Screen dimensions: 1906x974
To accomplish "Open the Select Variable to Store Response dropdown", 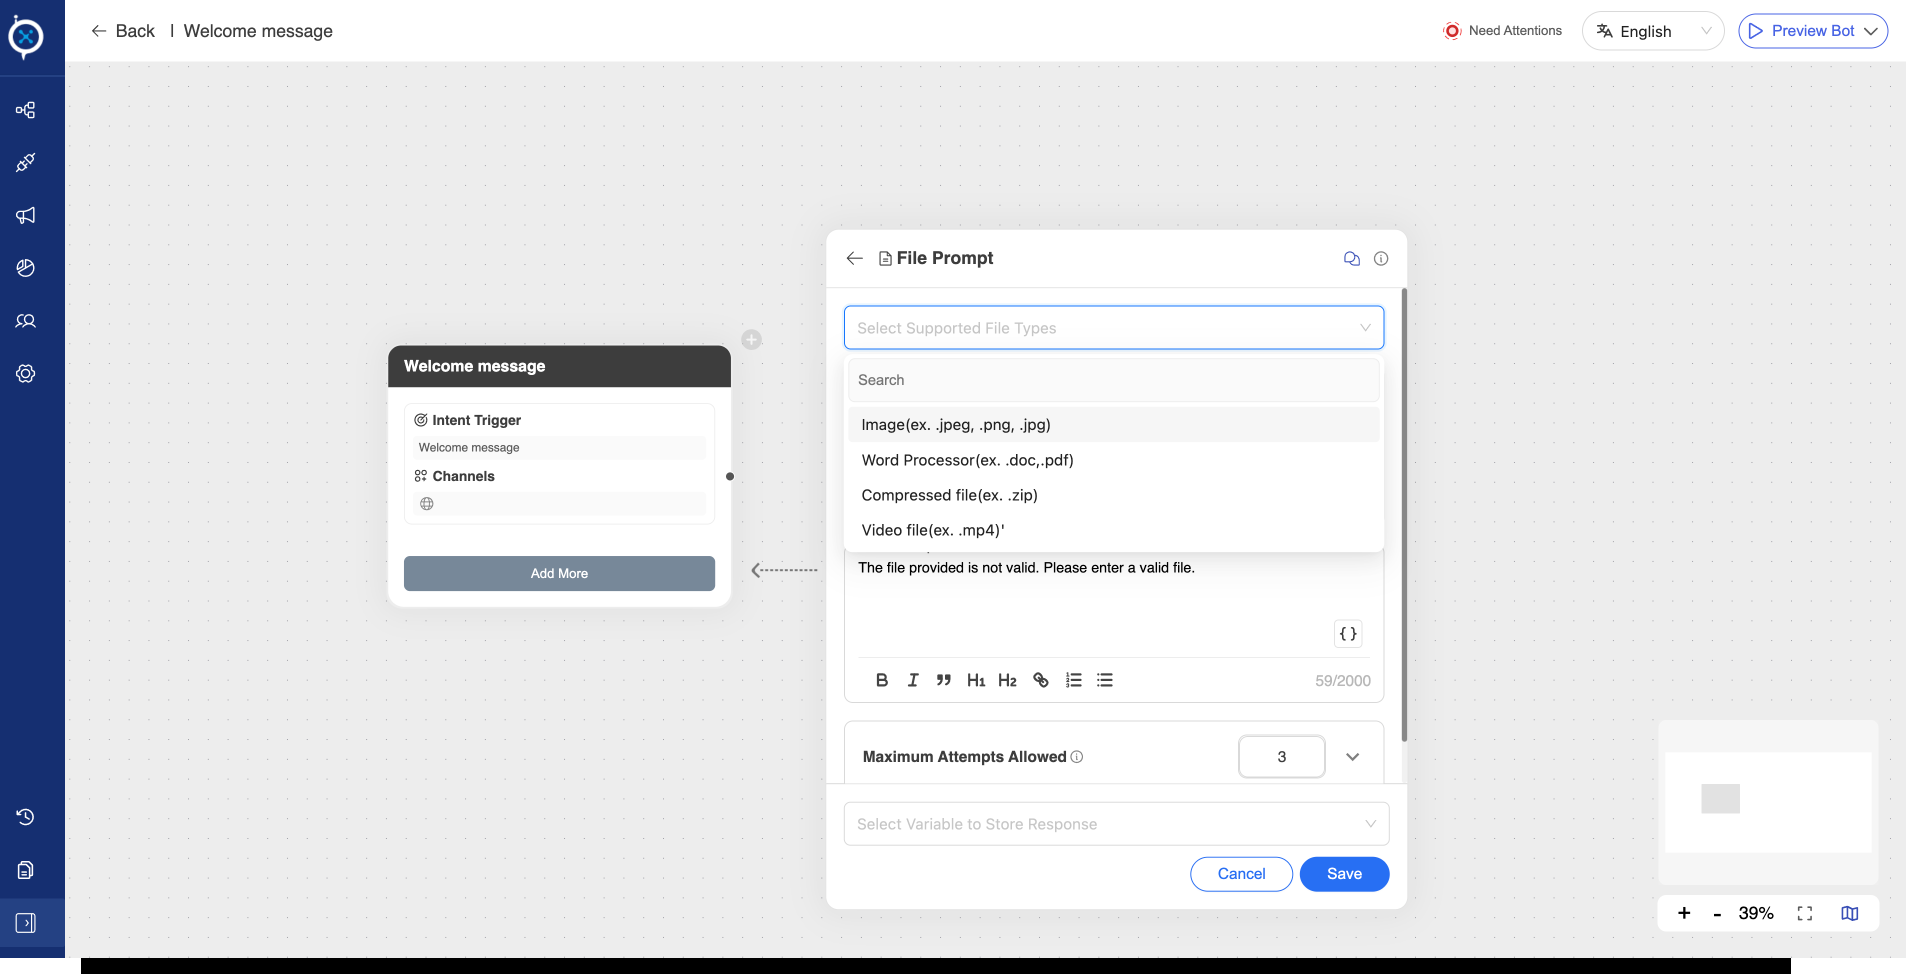I will pos(1116,824).
